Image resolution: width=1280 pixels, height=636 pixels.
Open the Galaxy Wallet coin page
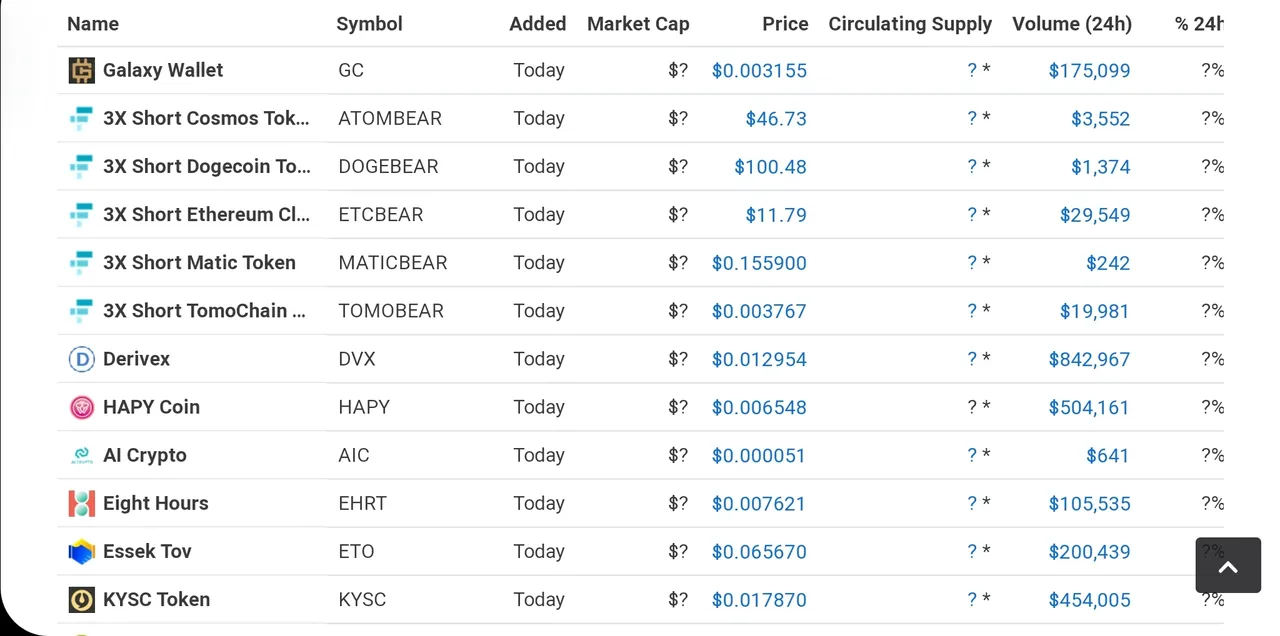tap(163, 70)
